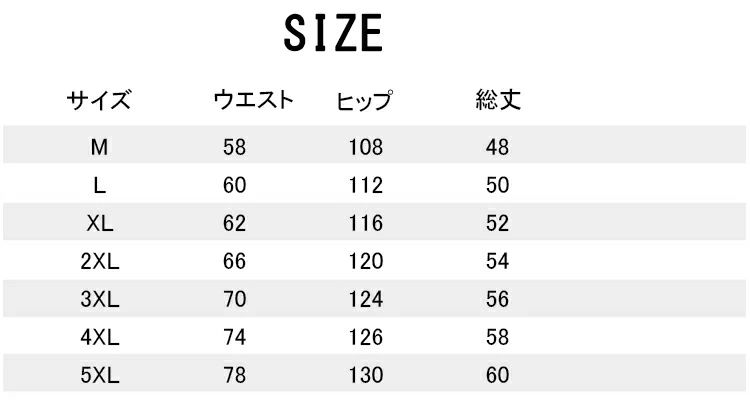Click the SIZE title heading

click(334, 33)
